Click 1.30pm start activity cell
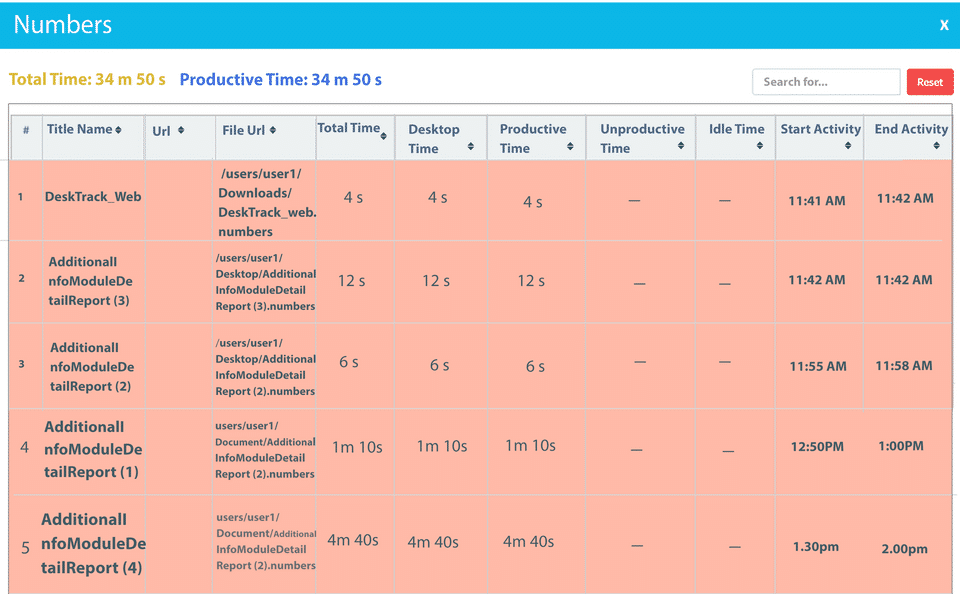The image size is (960, 594). [x=816, y=547]
